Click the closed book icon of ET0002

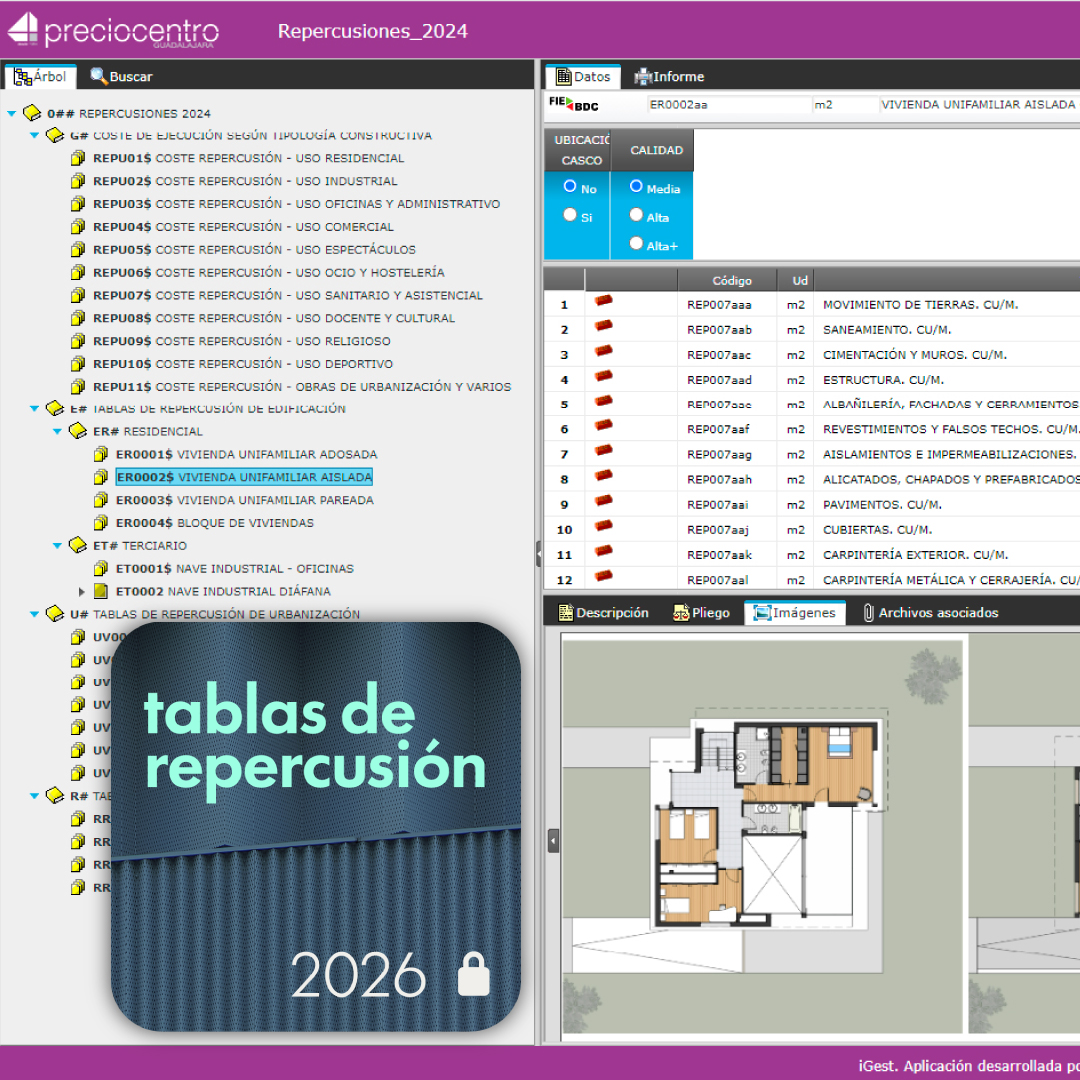pyautogui.click(x=101, y=591)
